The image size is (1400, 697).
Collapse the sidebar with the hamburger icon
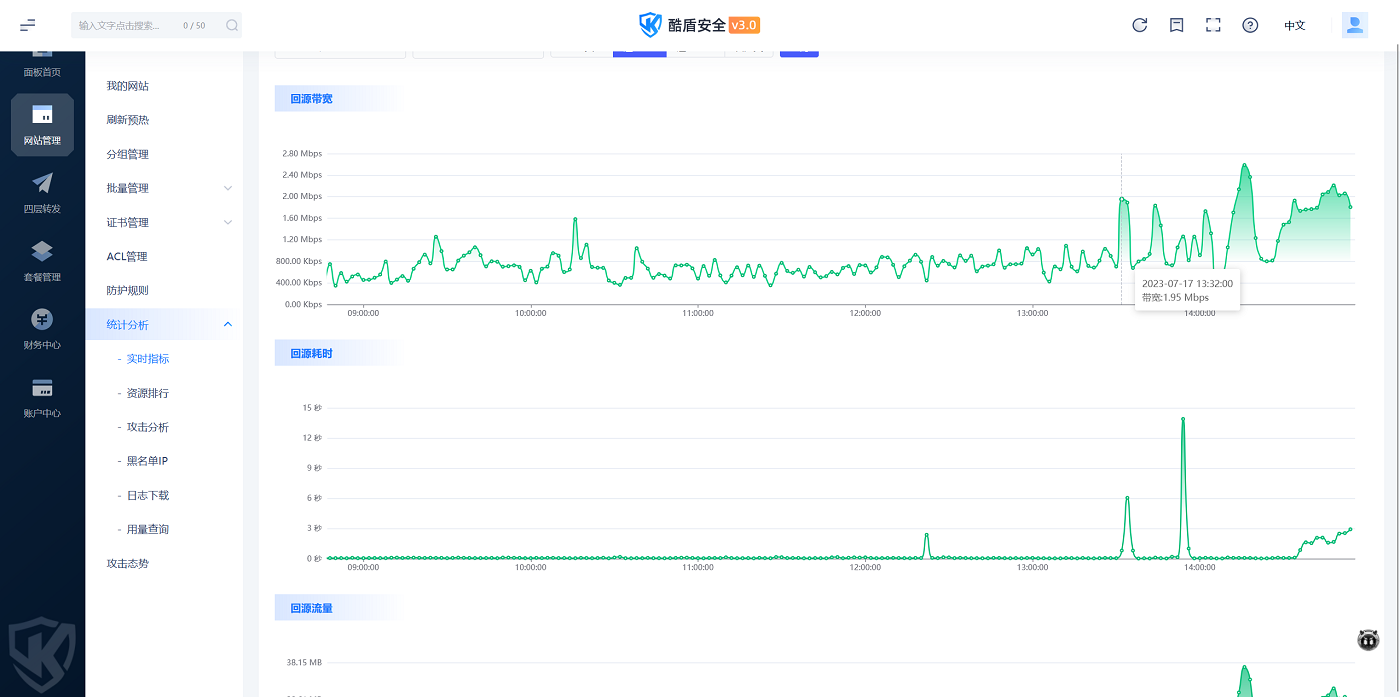click(x=27, y=25)
